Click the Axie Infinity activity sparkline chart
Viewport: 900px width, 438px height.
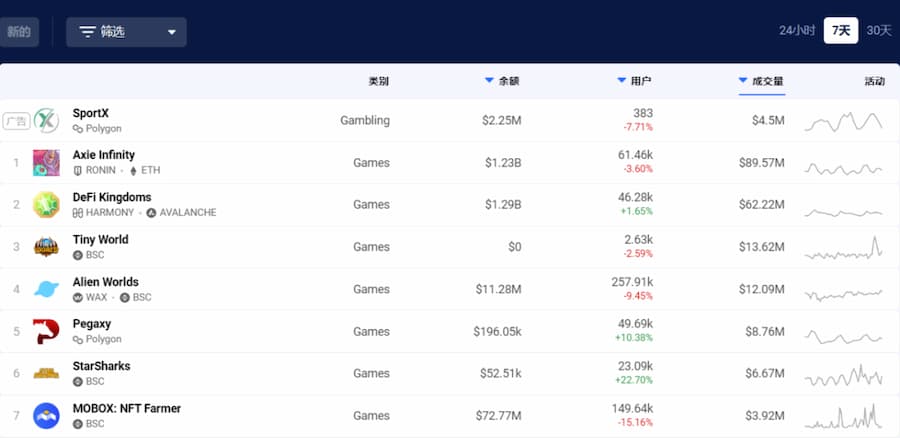844,168
